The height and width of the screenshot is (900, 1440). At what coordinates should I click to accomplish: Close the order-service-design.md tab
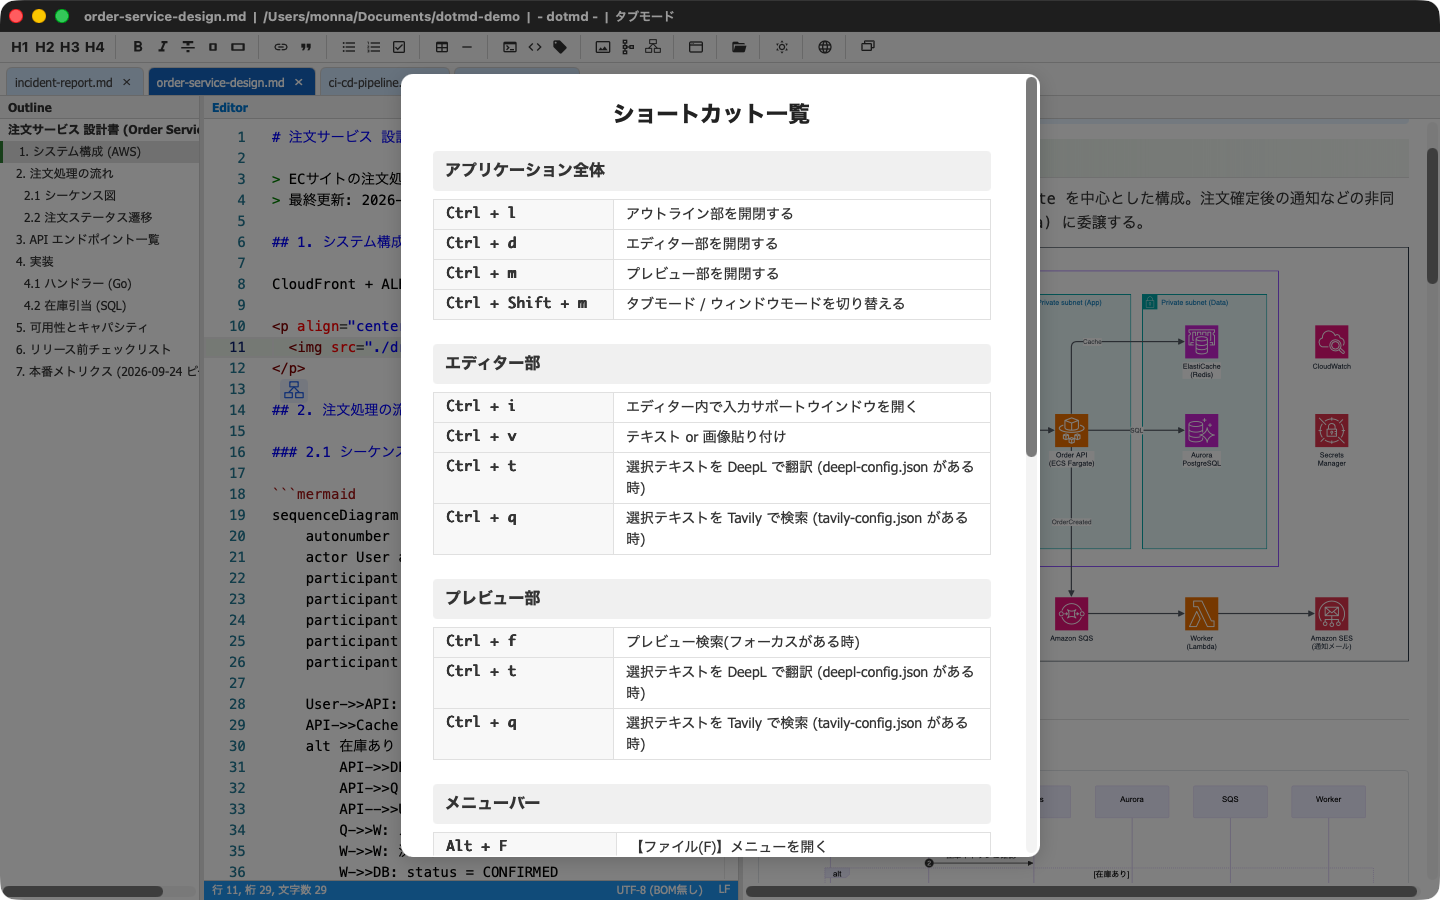(299, 82)
